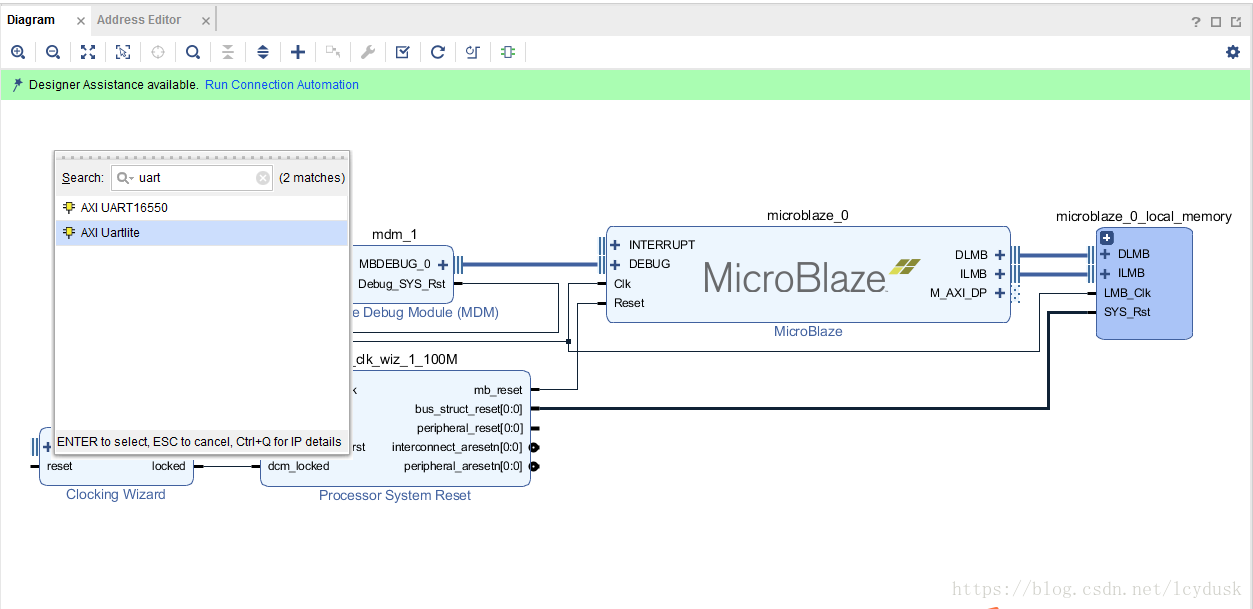Select AXI Uartlite from the list

click(x=201, y=233)
